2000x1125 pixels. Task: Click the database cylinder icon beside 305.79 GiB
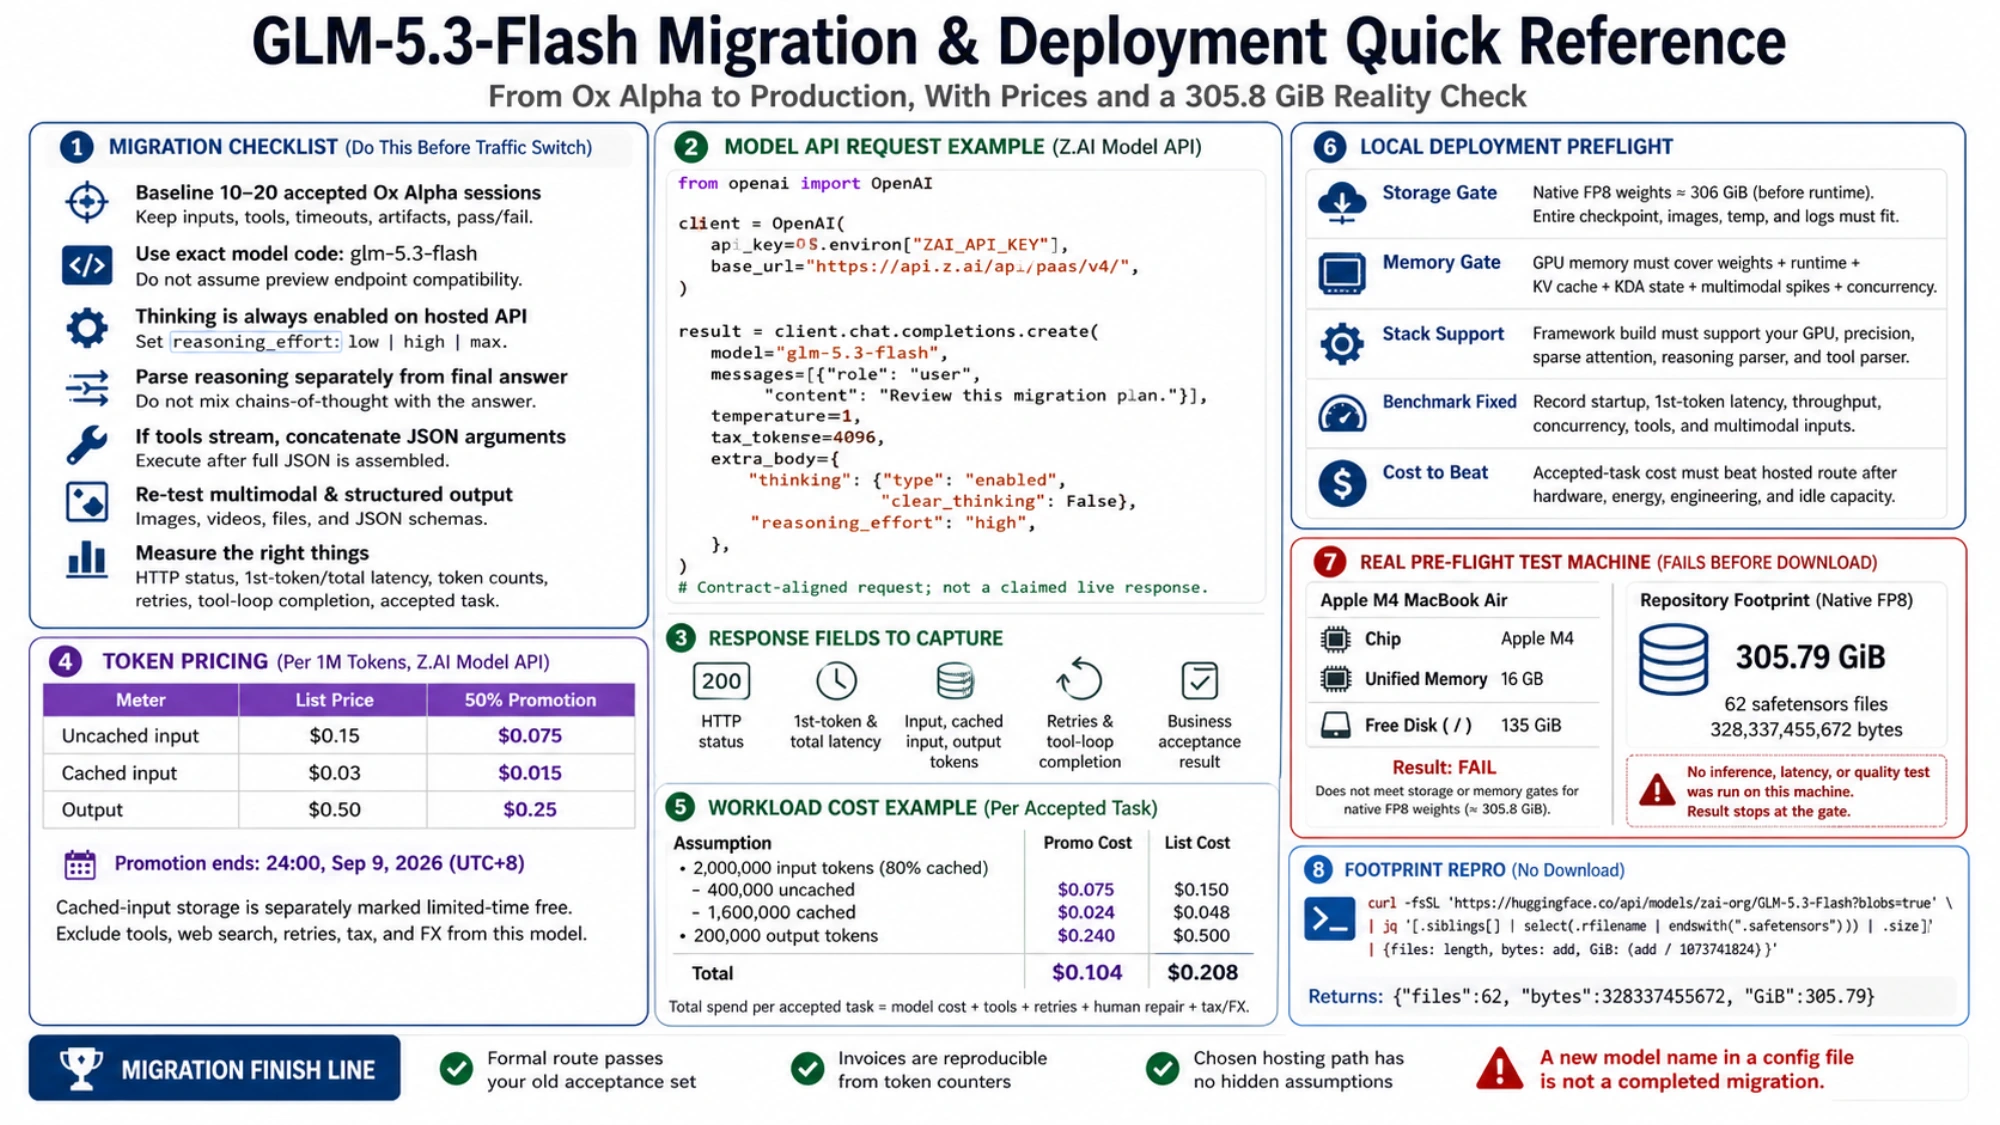point(1673,659)
